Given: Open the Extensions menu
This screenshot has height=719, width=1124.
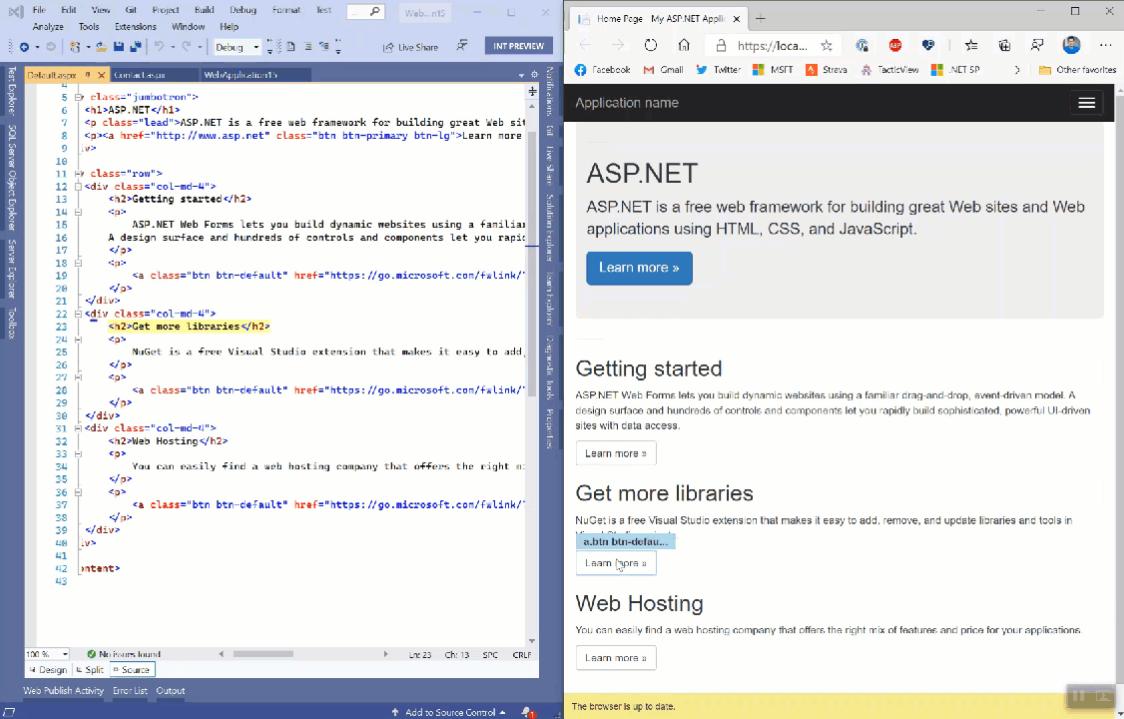Looking at the screenshot, I should (135, 27).
